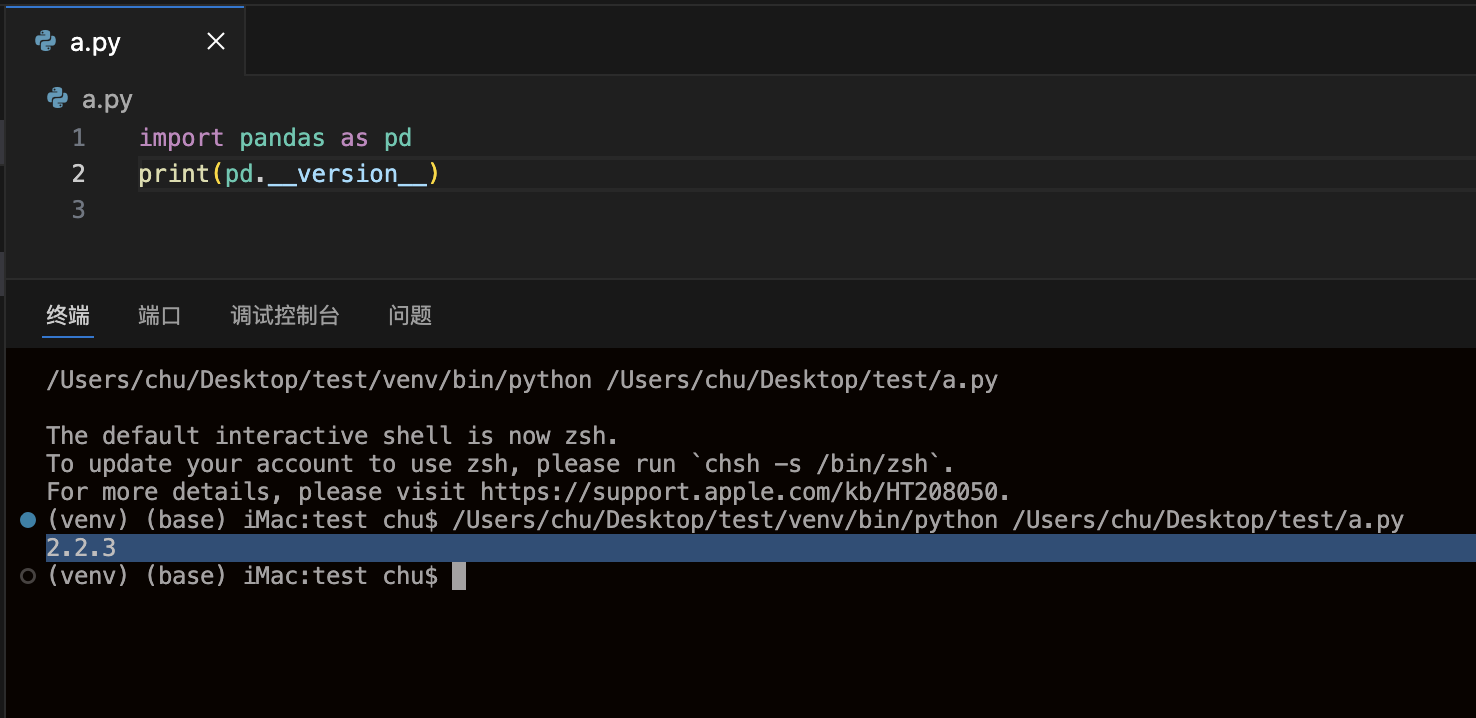Image resolution: width=1476 pixels, height=718 pixels.
Task: Close the a.py editor tab
Action: [215, 41]
